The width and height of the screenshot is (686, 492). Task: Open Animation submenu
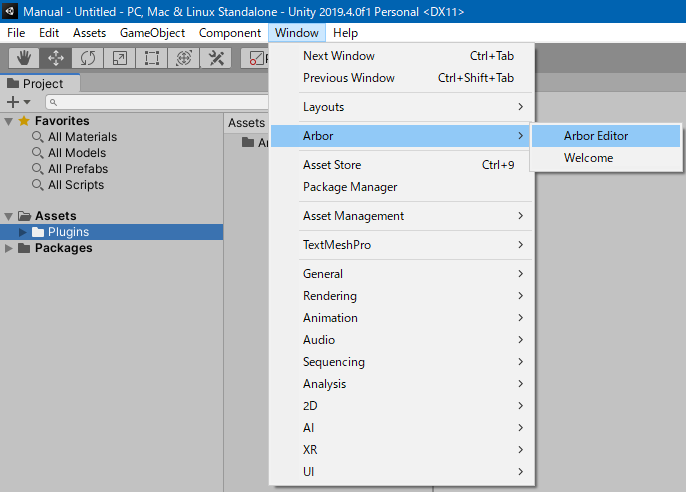pos(402,318)
